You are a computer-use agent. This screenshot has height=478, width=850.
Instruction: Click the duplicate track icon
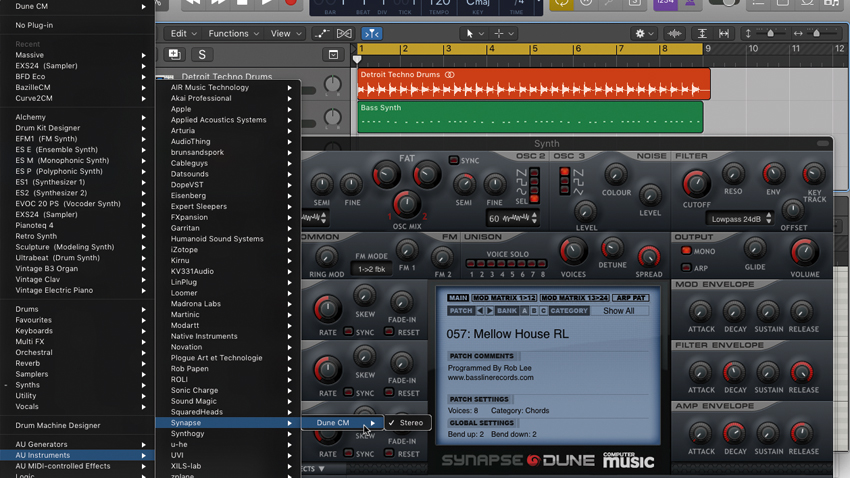tap(175, 54)
